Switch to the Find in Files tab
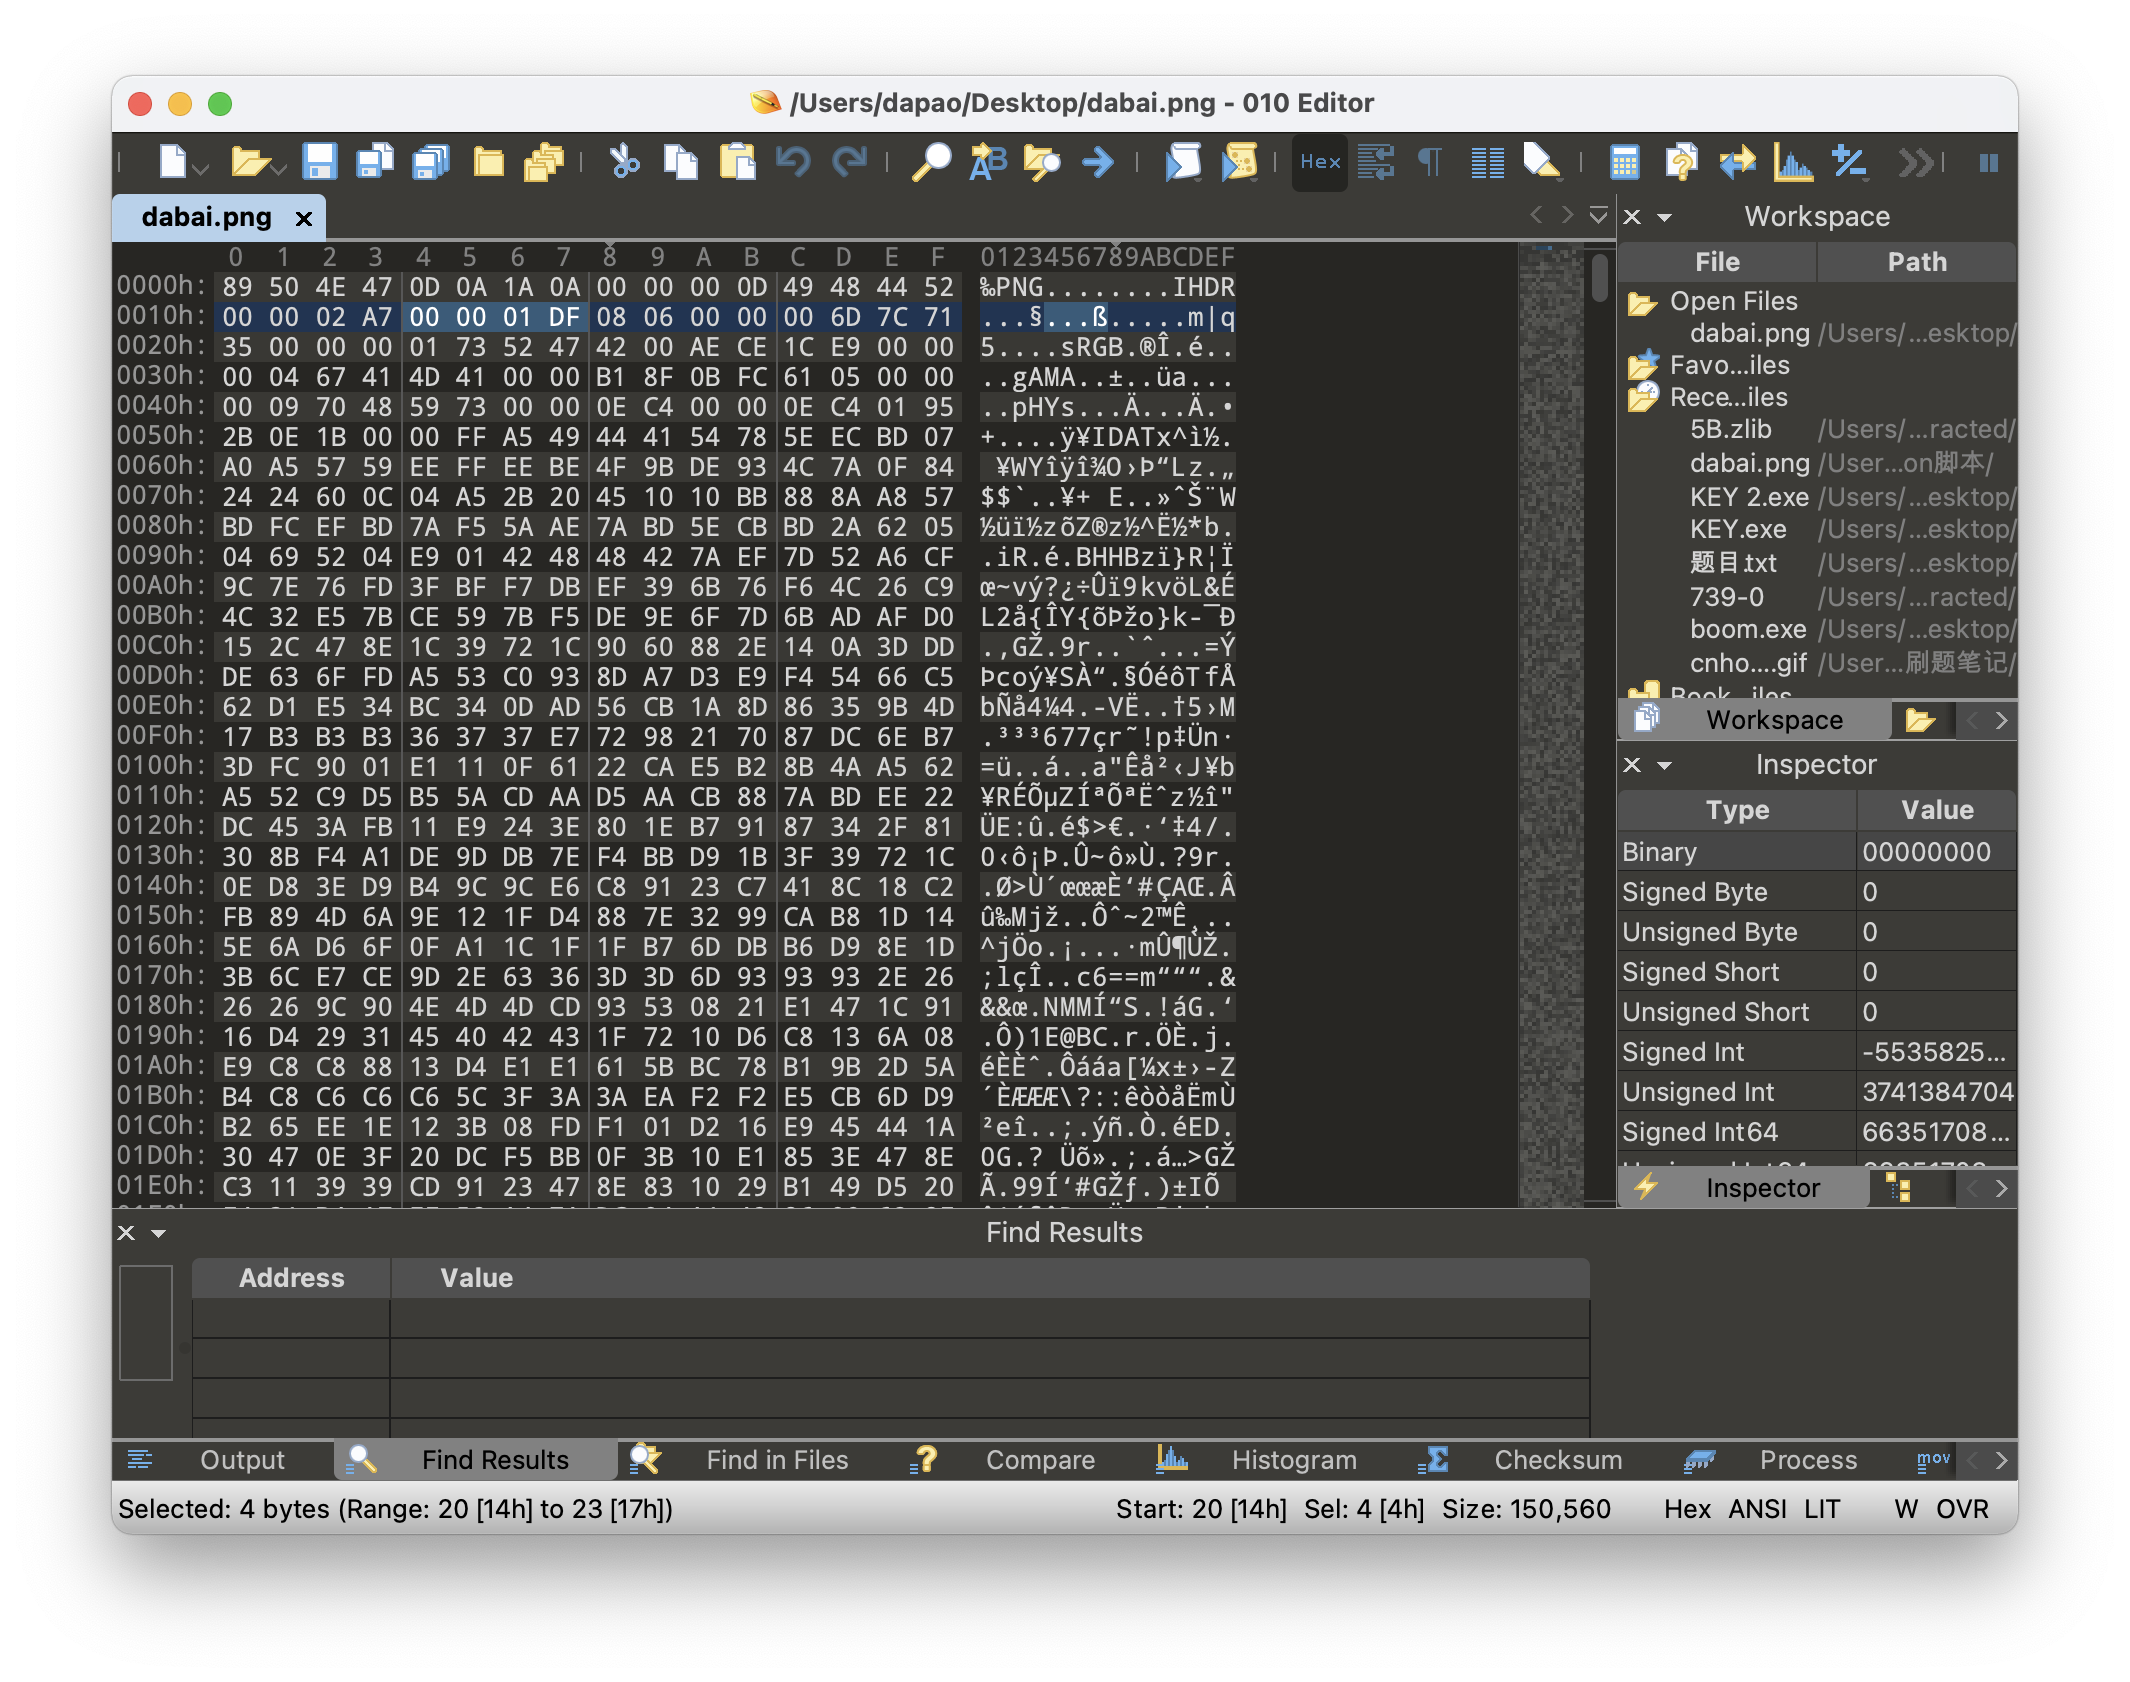 (x=777, y=1460)
